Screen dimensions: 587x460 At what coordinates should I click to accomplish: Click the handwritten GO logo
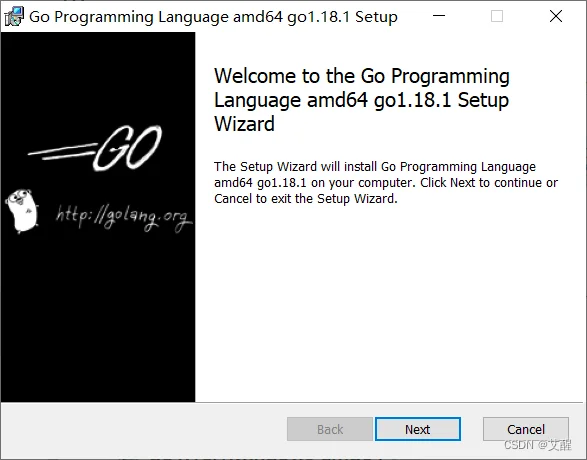[127, 148]
